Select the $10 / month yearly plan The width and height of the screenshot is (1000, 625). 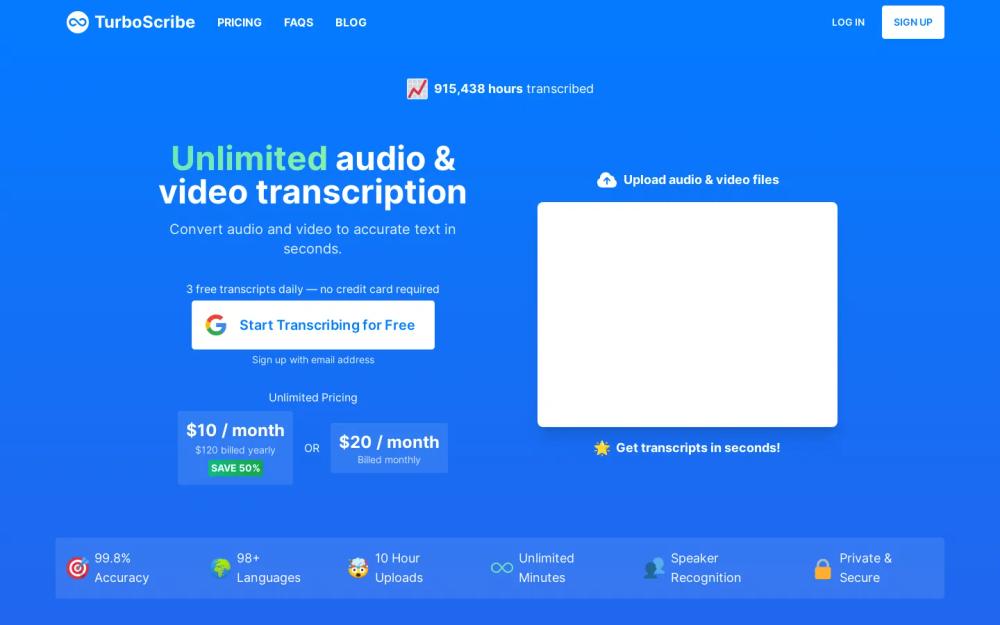pos(235,448)
